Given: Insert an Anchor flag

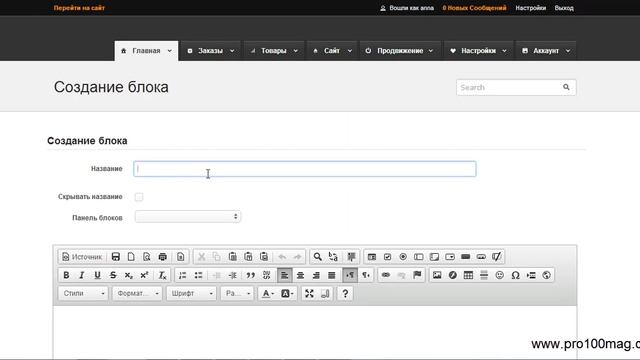Looking at the screenshot, I should point(417,275).
